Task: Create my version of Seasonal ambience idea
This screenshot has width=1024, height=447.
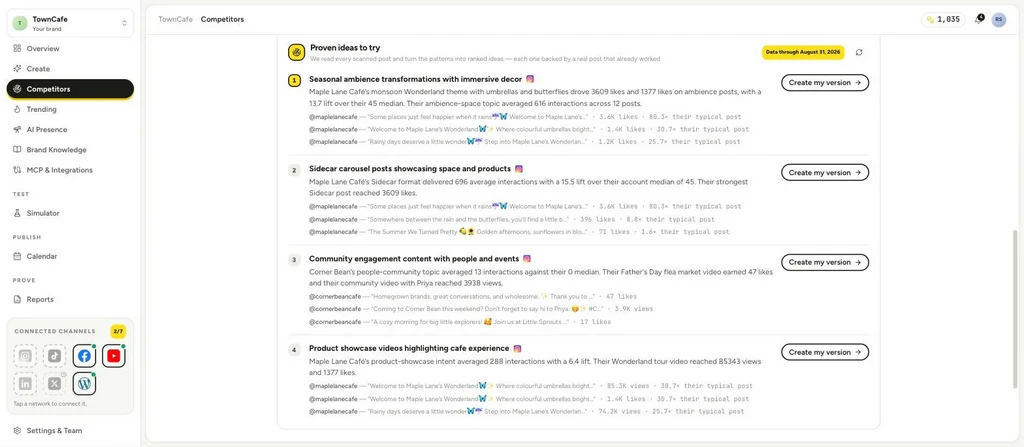Action: click(825, 82)
